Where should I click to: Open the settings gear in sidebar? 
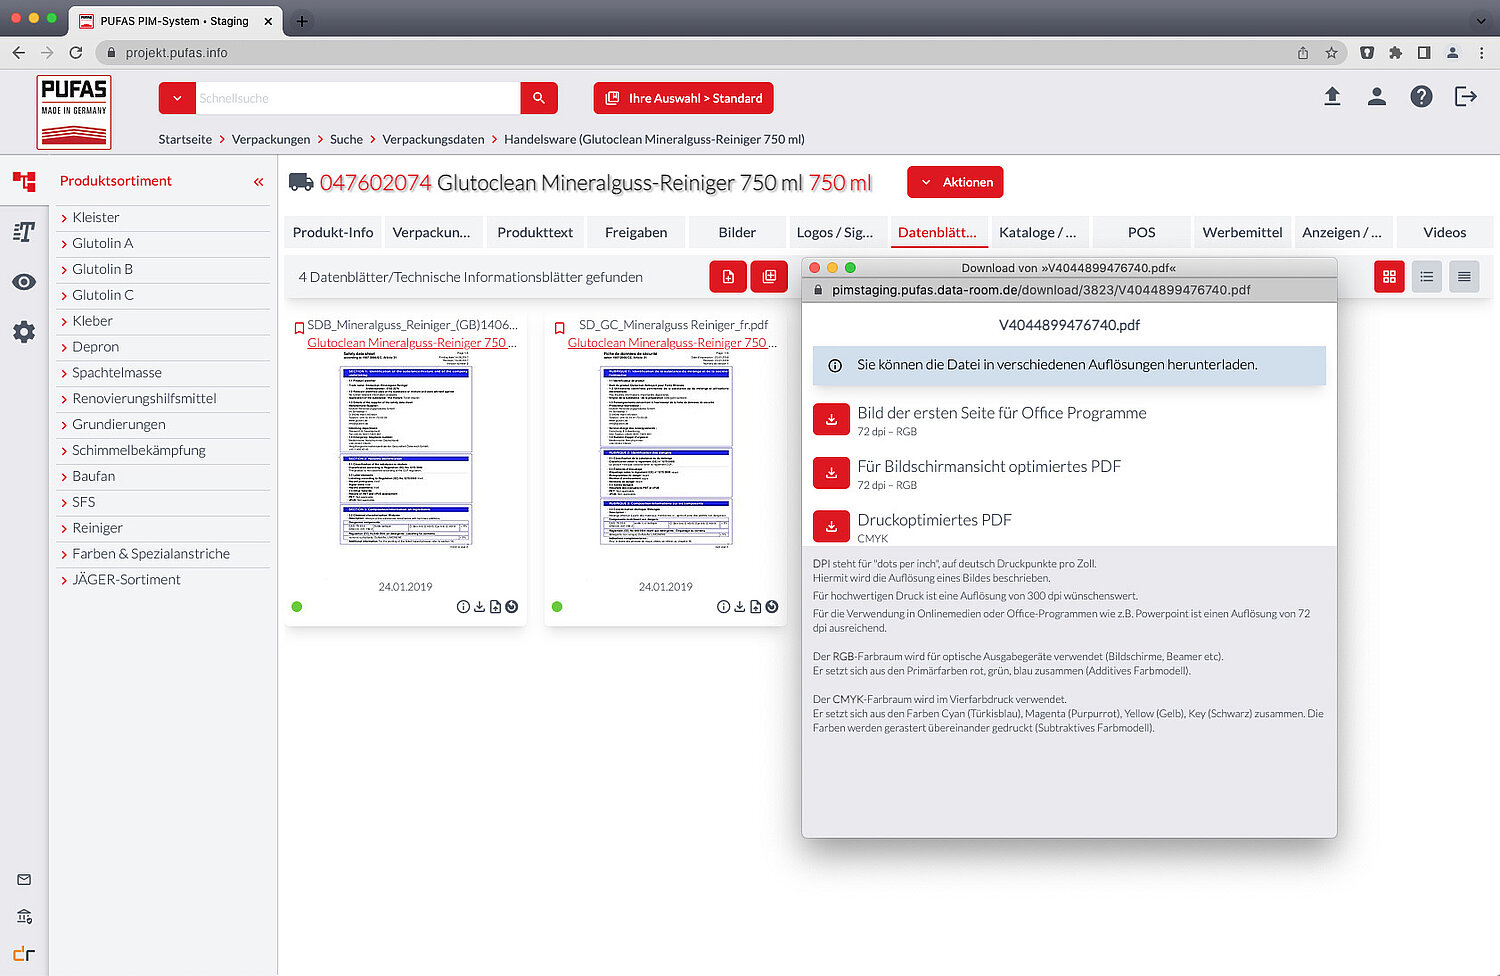(24, 332)
